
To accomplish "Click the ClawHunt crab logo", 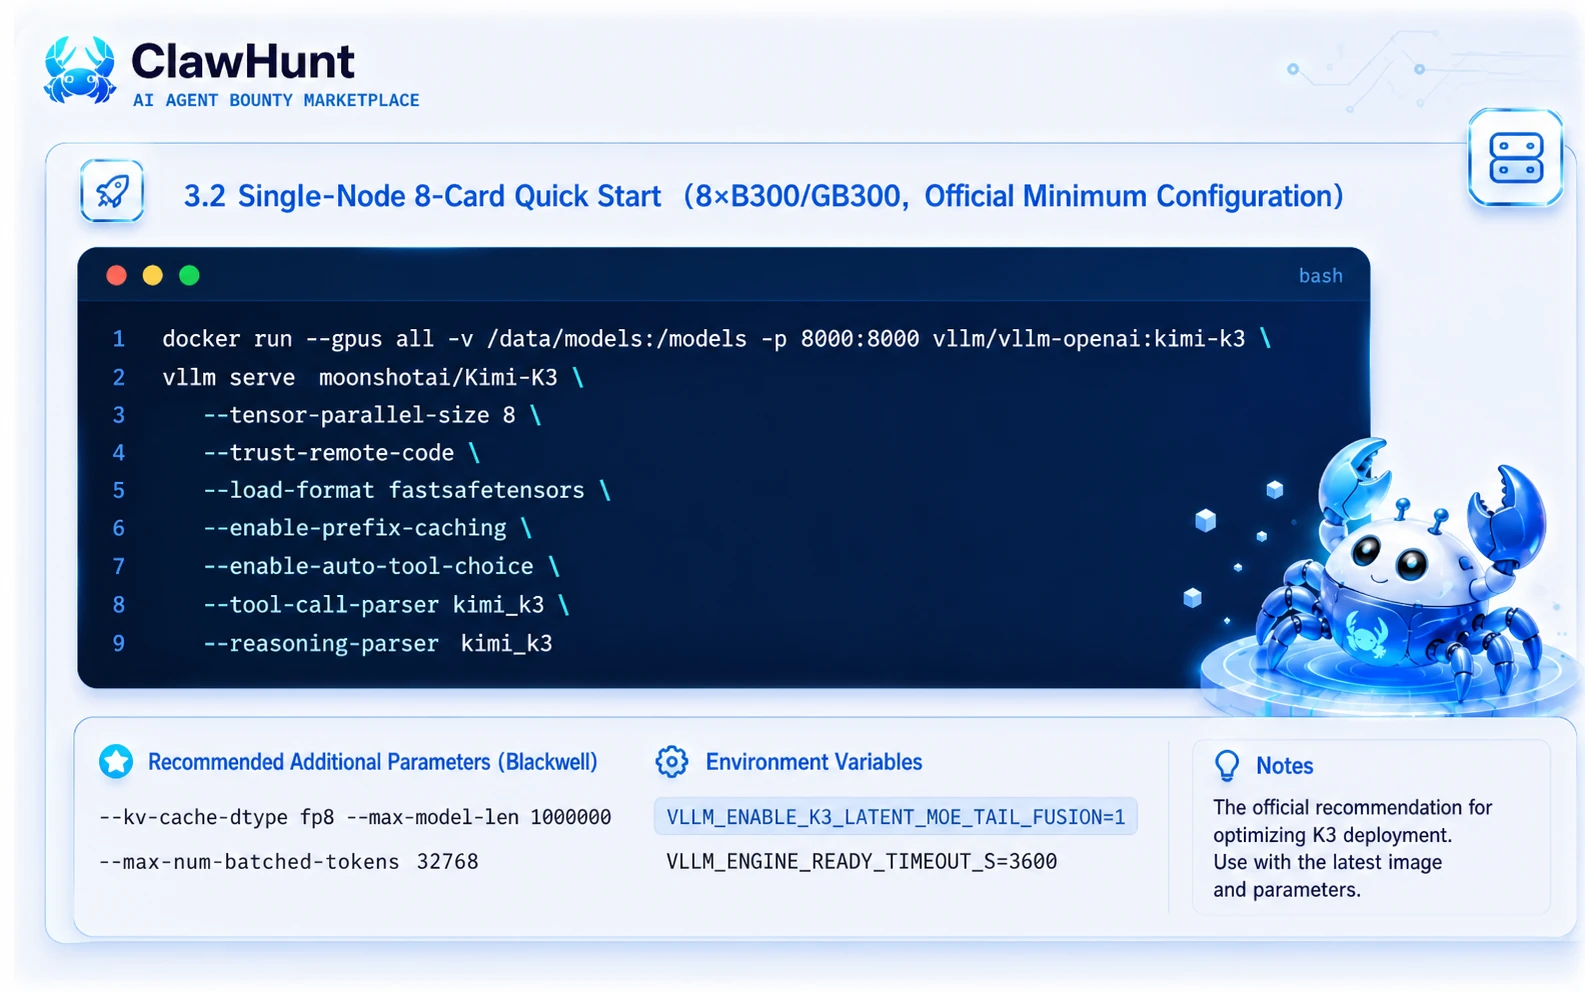I will (x=80, y=70).
